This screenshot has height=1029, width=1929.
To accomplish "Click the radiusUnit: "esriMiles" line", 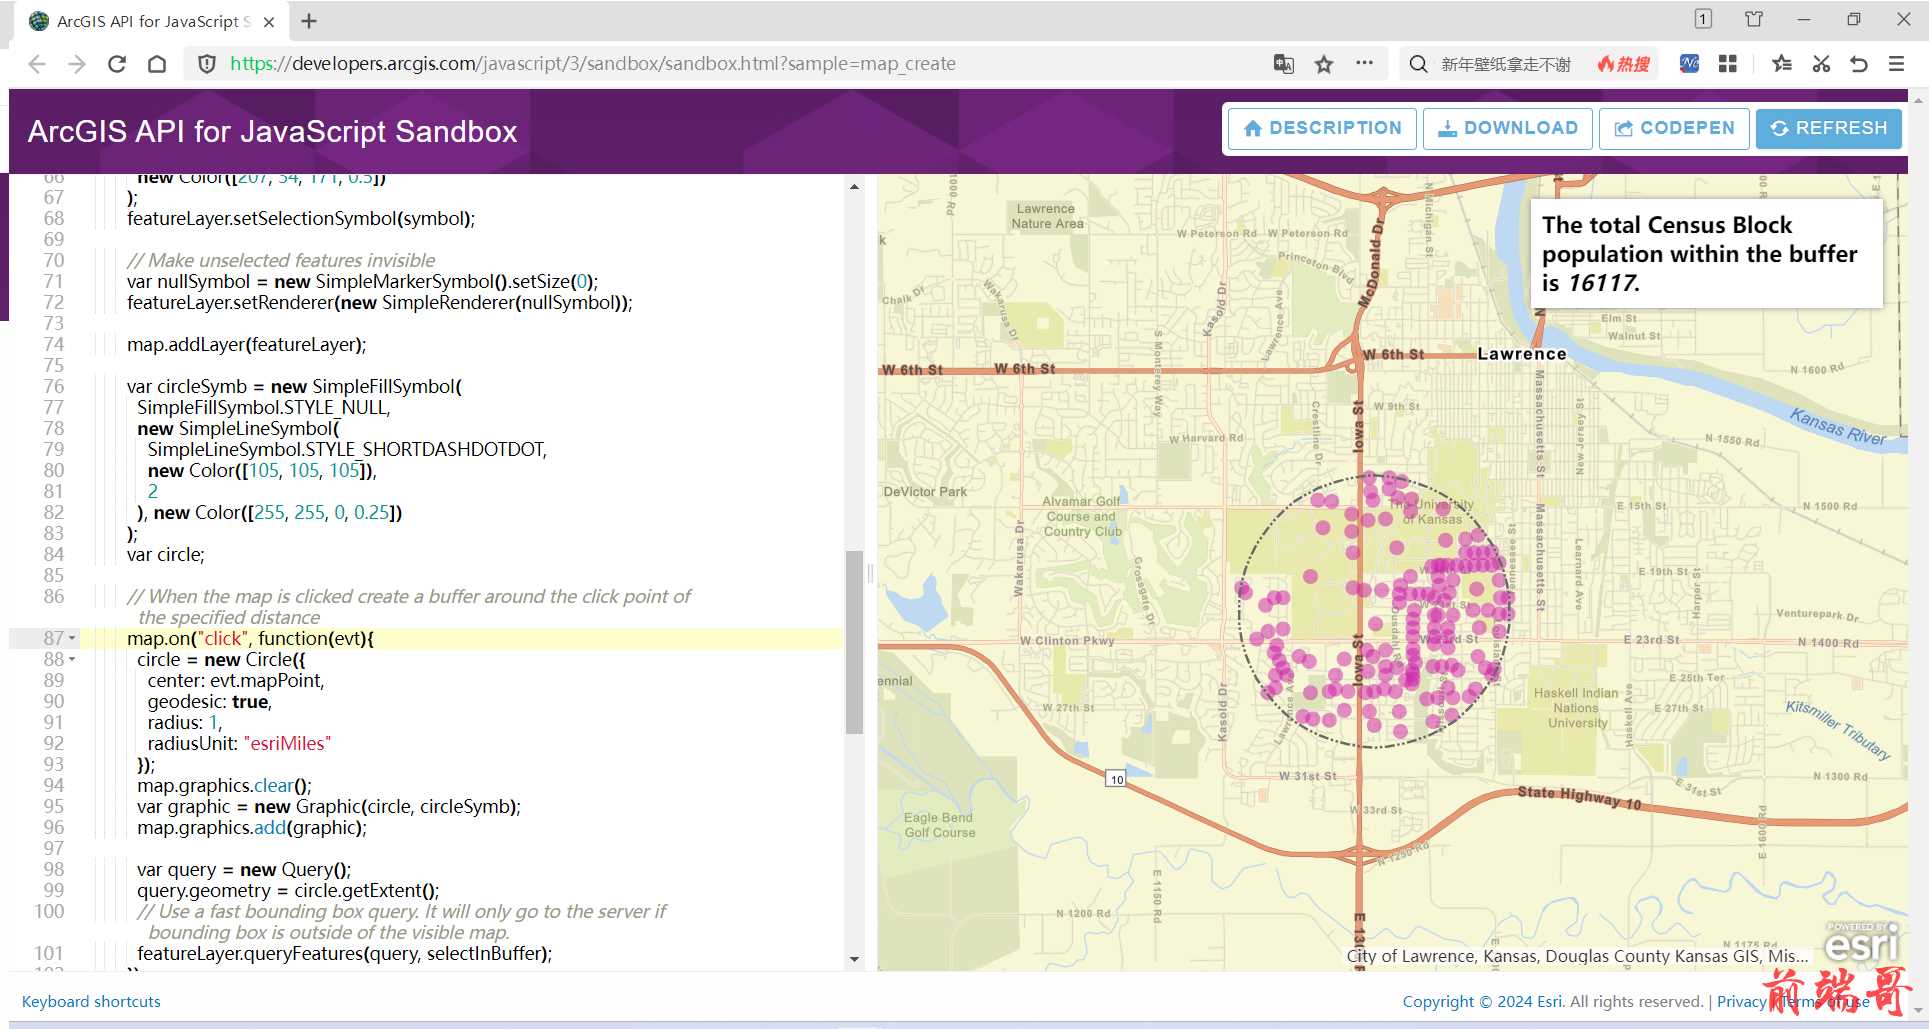I will point(239,743).
